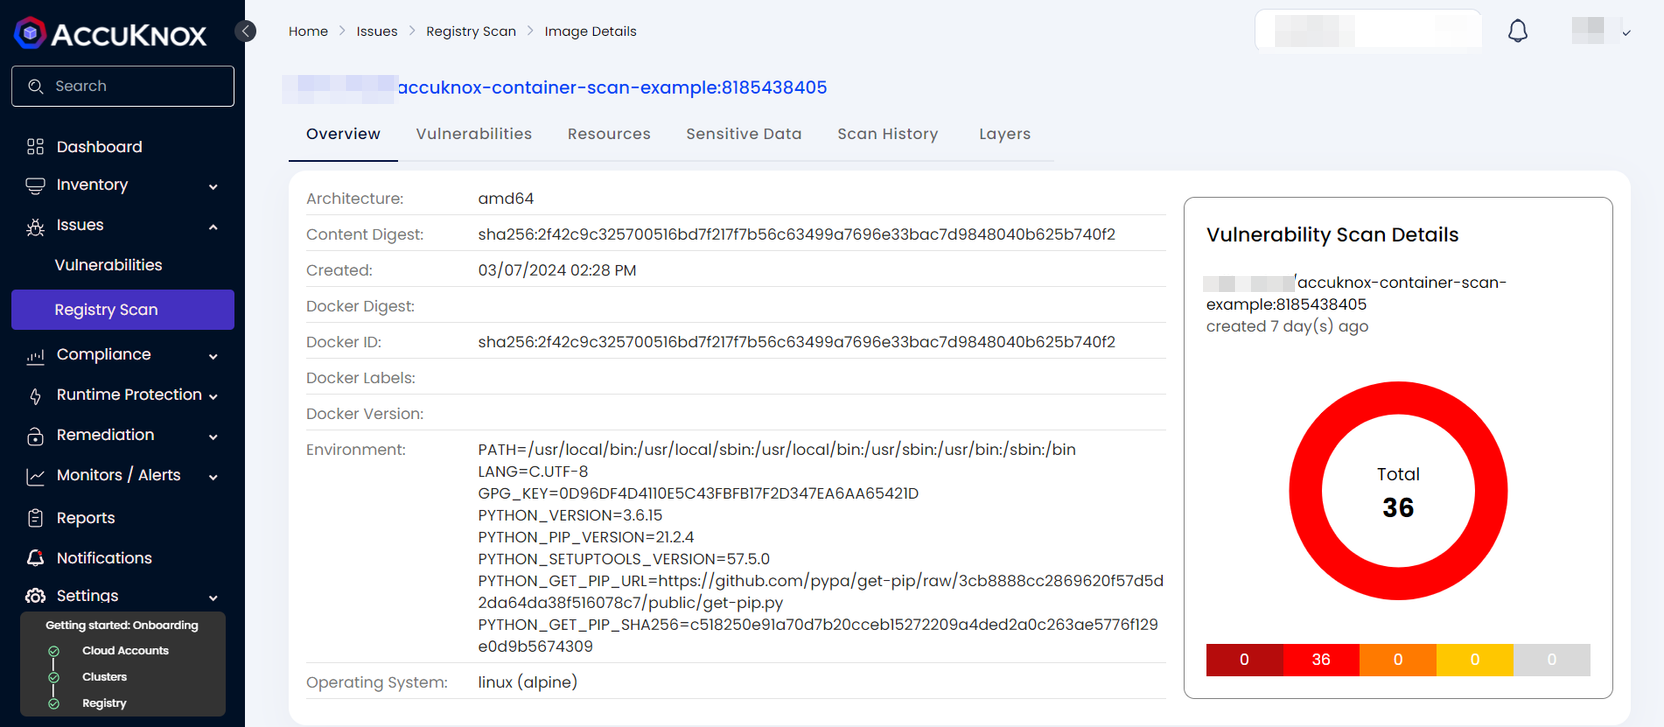The height and width of the screenshot is (727, 1664).
Task: Toggle the Cloud Accounts onboarding checkmark
Action: (x=54, y=651)
